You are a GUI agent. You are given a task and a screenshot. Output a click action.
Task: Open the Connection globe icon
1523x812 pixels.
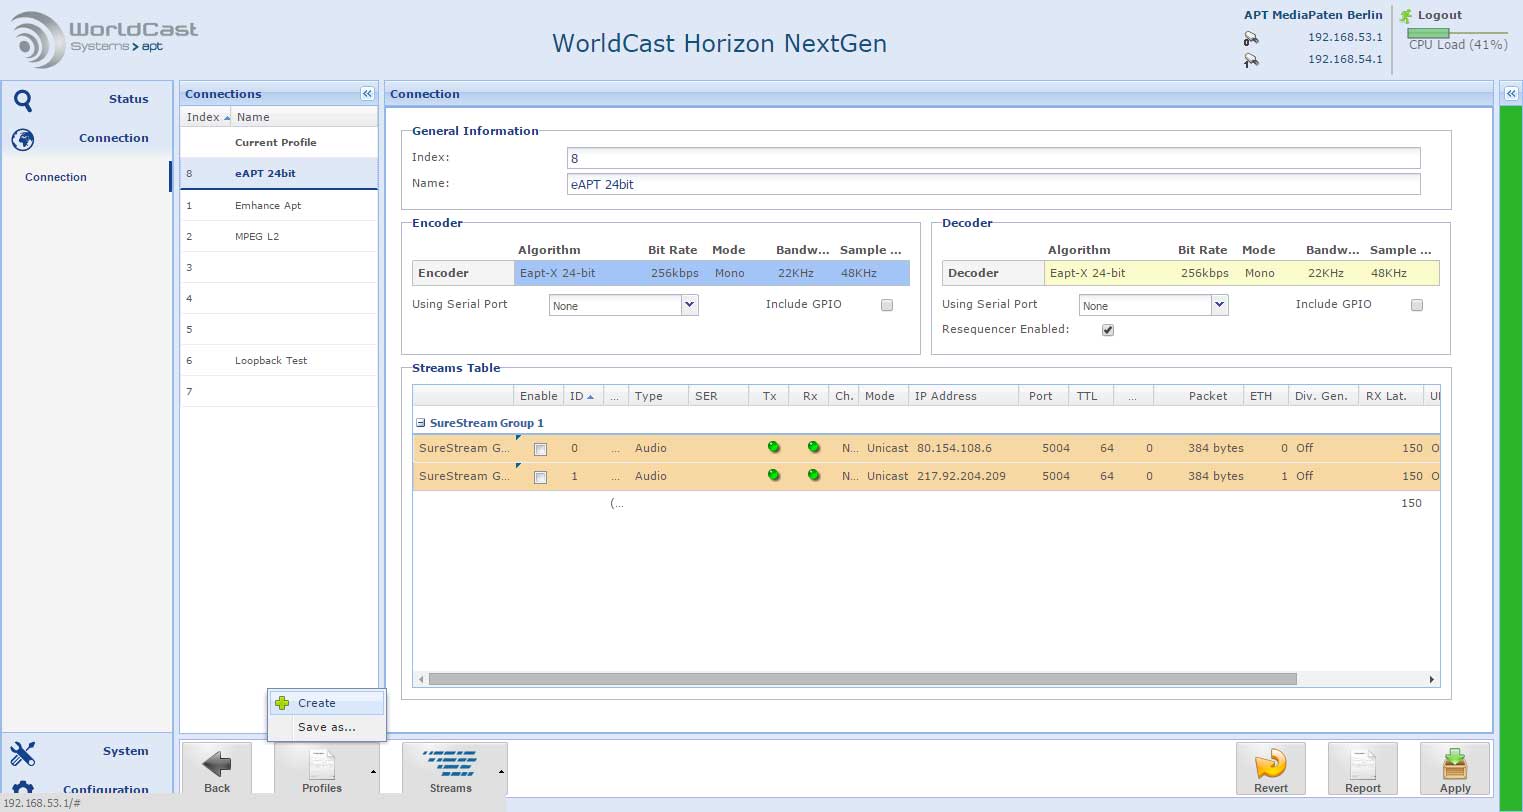click(x=22, y=139)
